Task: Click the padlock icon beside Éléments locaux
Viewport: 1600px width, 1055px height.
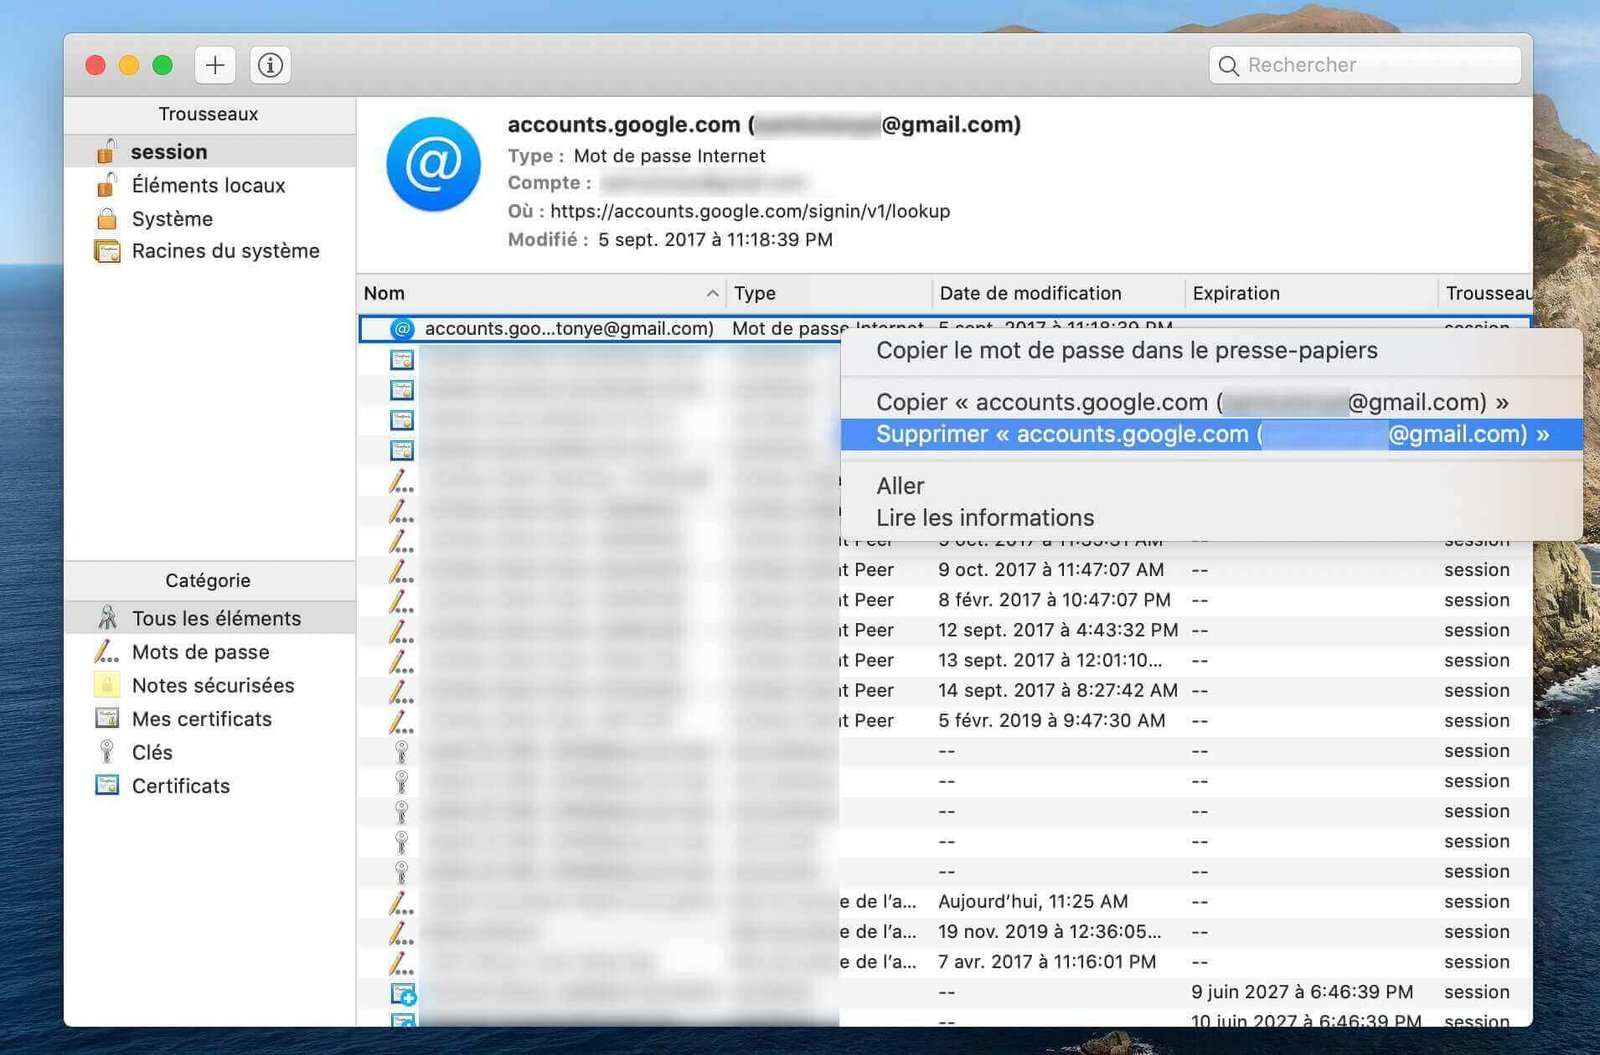Action: [106, 185]
